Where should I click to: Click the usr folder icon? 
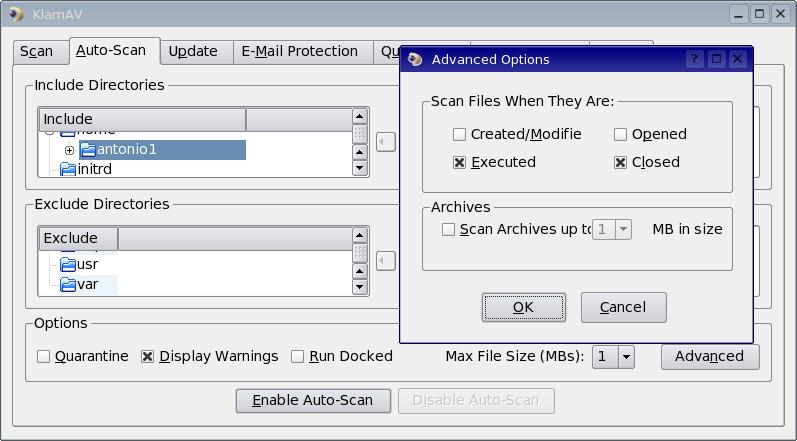pyautogui.click(x=68, y=264)
